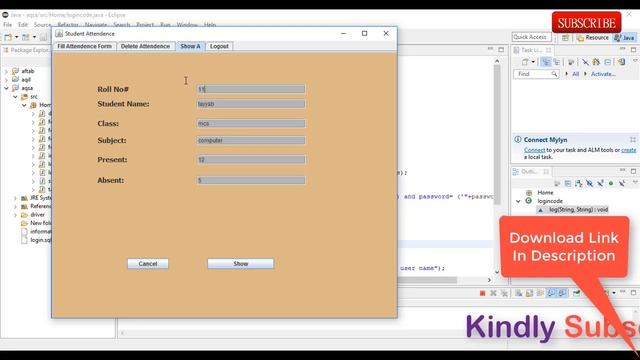Screen dimensions: 640x360
Task: Click the Subject input field
Action: 251,140
